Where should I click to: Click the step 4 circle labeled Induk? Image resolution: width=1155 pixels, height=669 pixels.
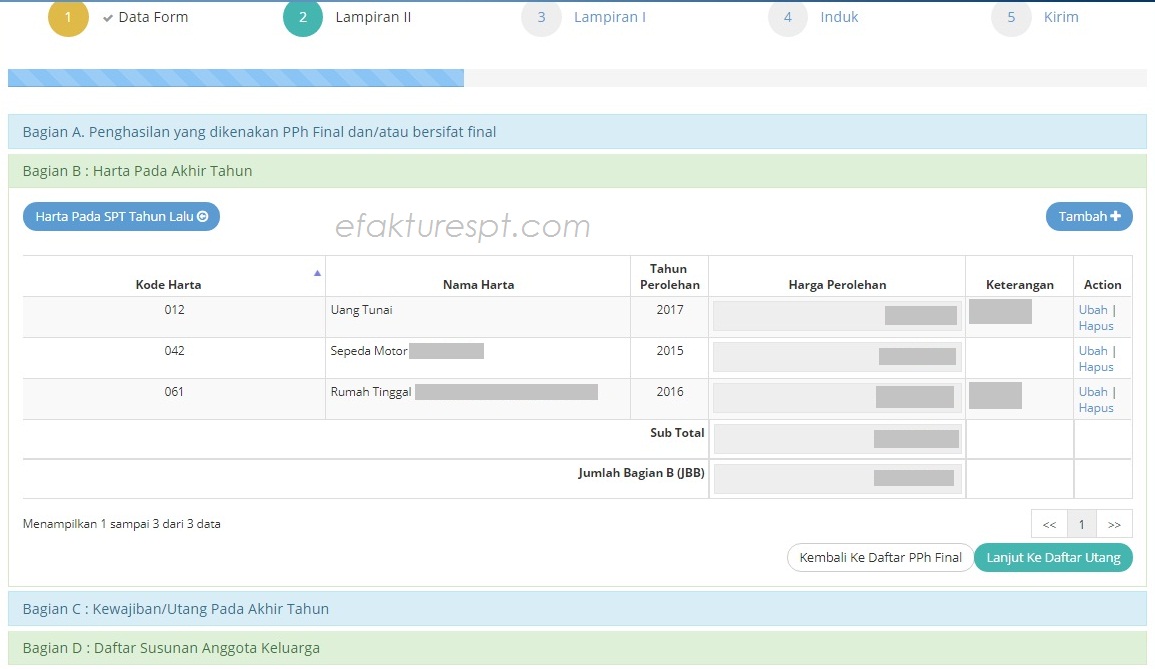click(x=787, y=17)
